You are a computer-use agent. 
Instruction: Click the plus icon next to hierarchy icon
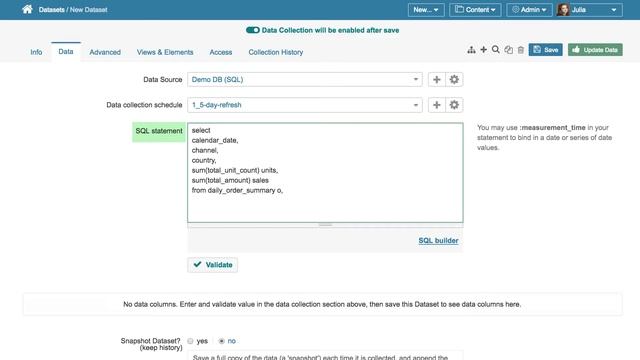[483, 50]
